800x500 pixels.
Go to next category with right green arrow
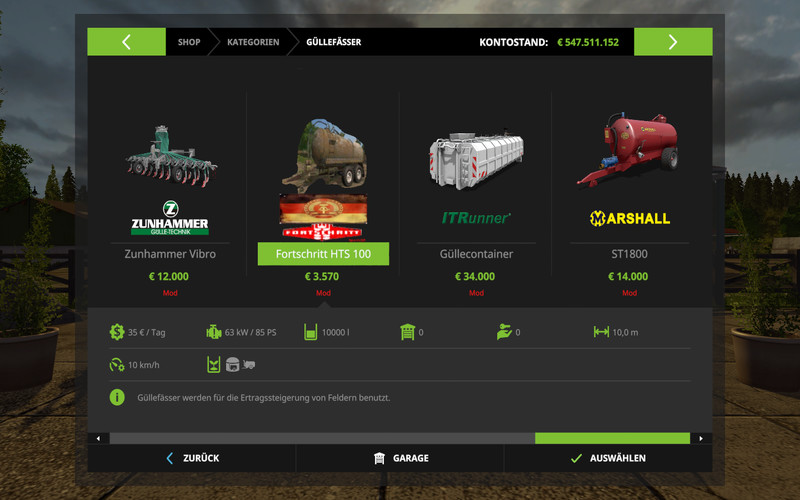(x=673, y=42)
